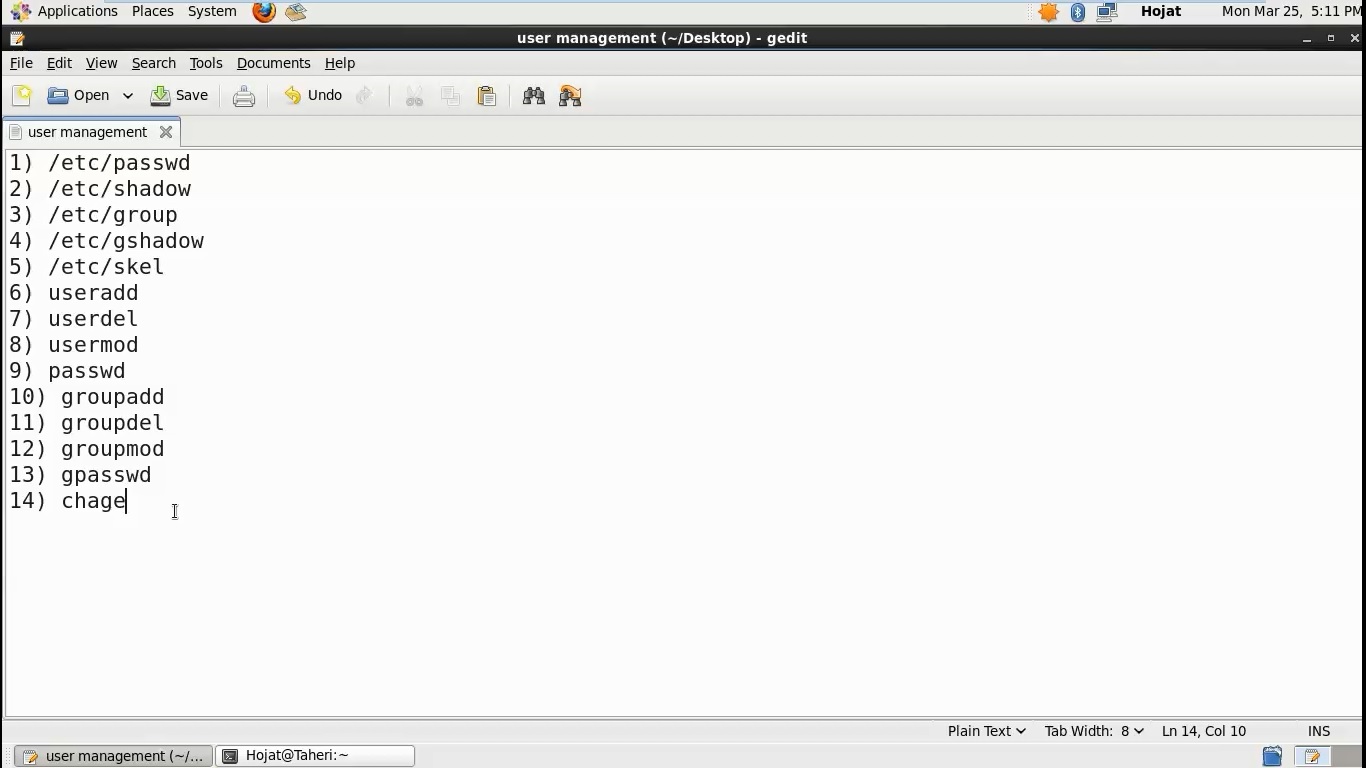
Task: Click the line "9) passwd"
Action: click(68, 371)
